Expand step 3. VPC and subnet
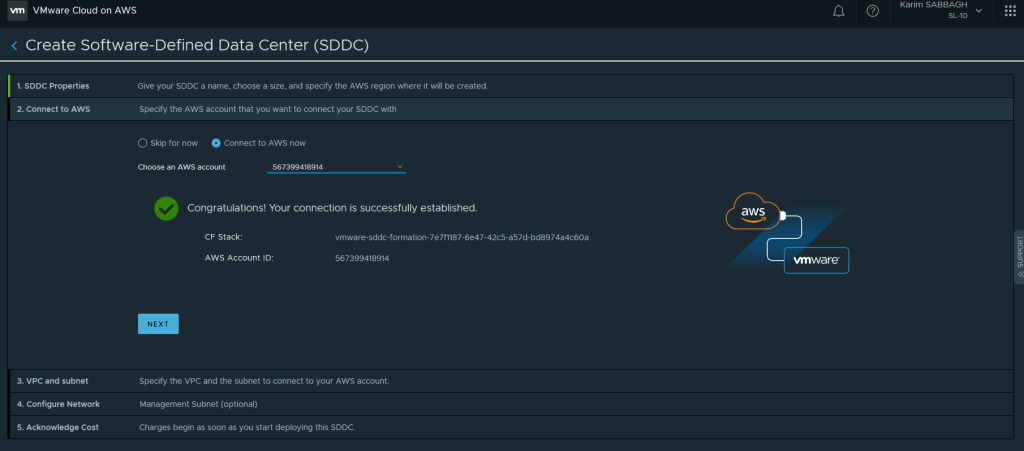Viewport: 1024px width, 451px height. [510, 381]
